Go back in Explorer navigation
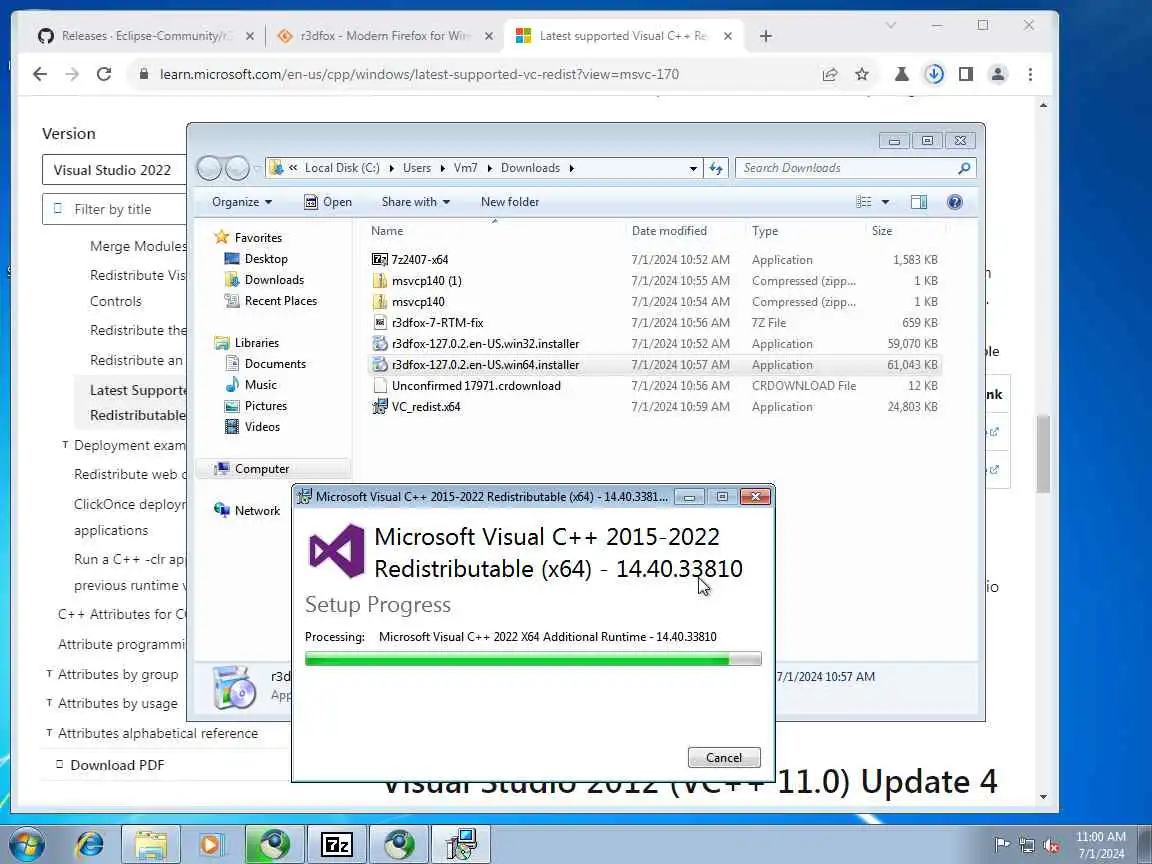This screenshot has height=864, width=1152. coord(209,168)
